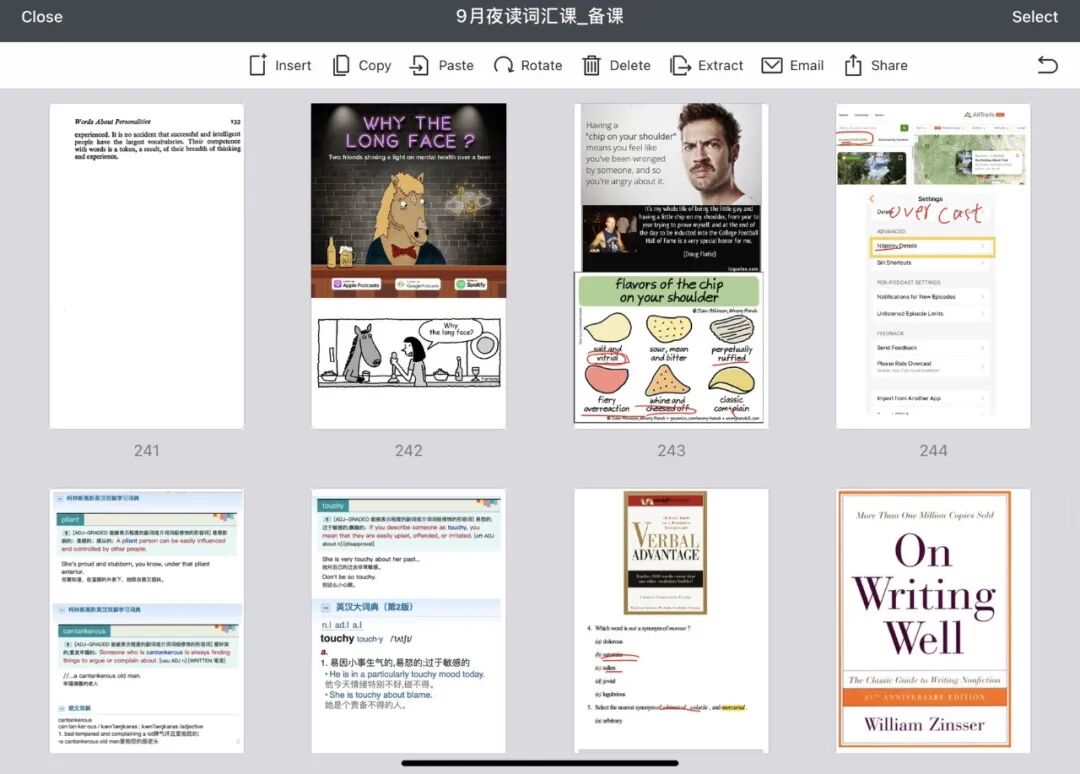The width and height of the screenshot is (1080, 774).
Task: Click the Share upload icon
Action: pos(853,65)
